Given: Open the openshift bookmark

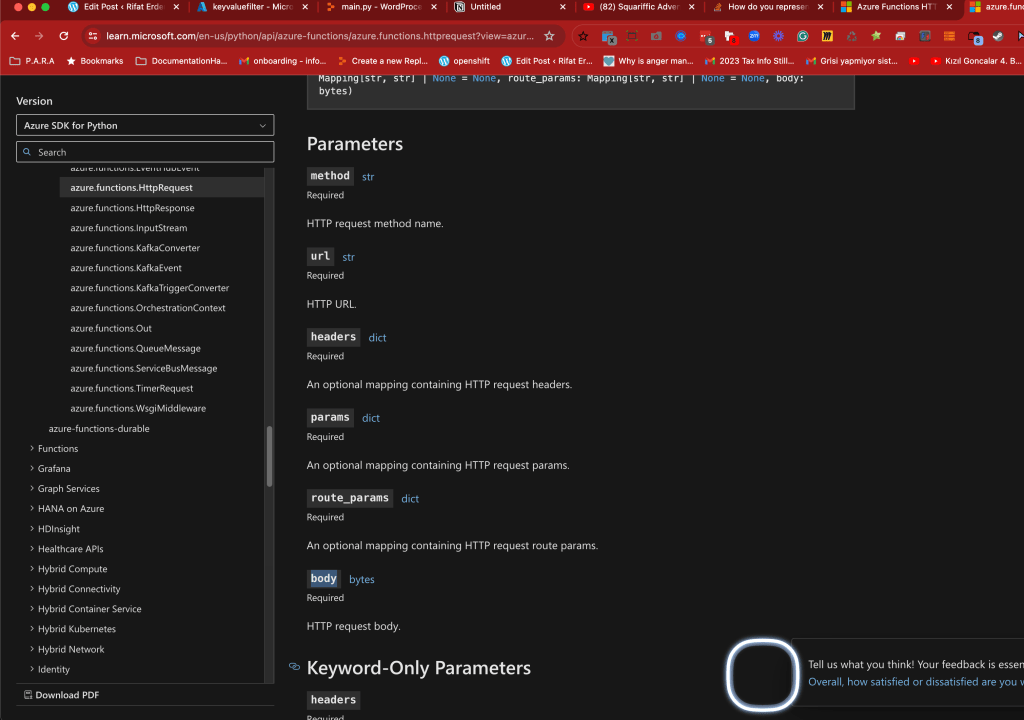Looking at the screenshot, I should coord(464,61).
